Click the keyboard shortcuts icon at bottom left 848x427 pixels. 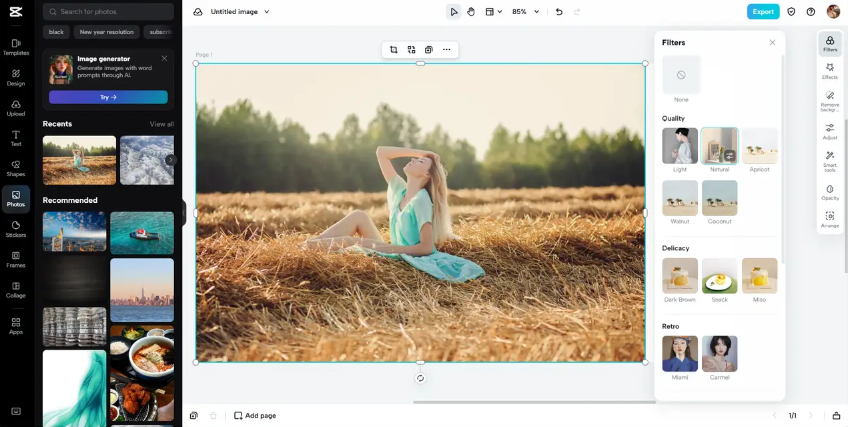coord(16,411)
